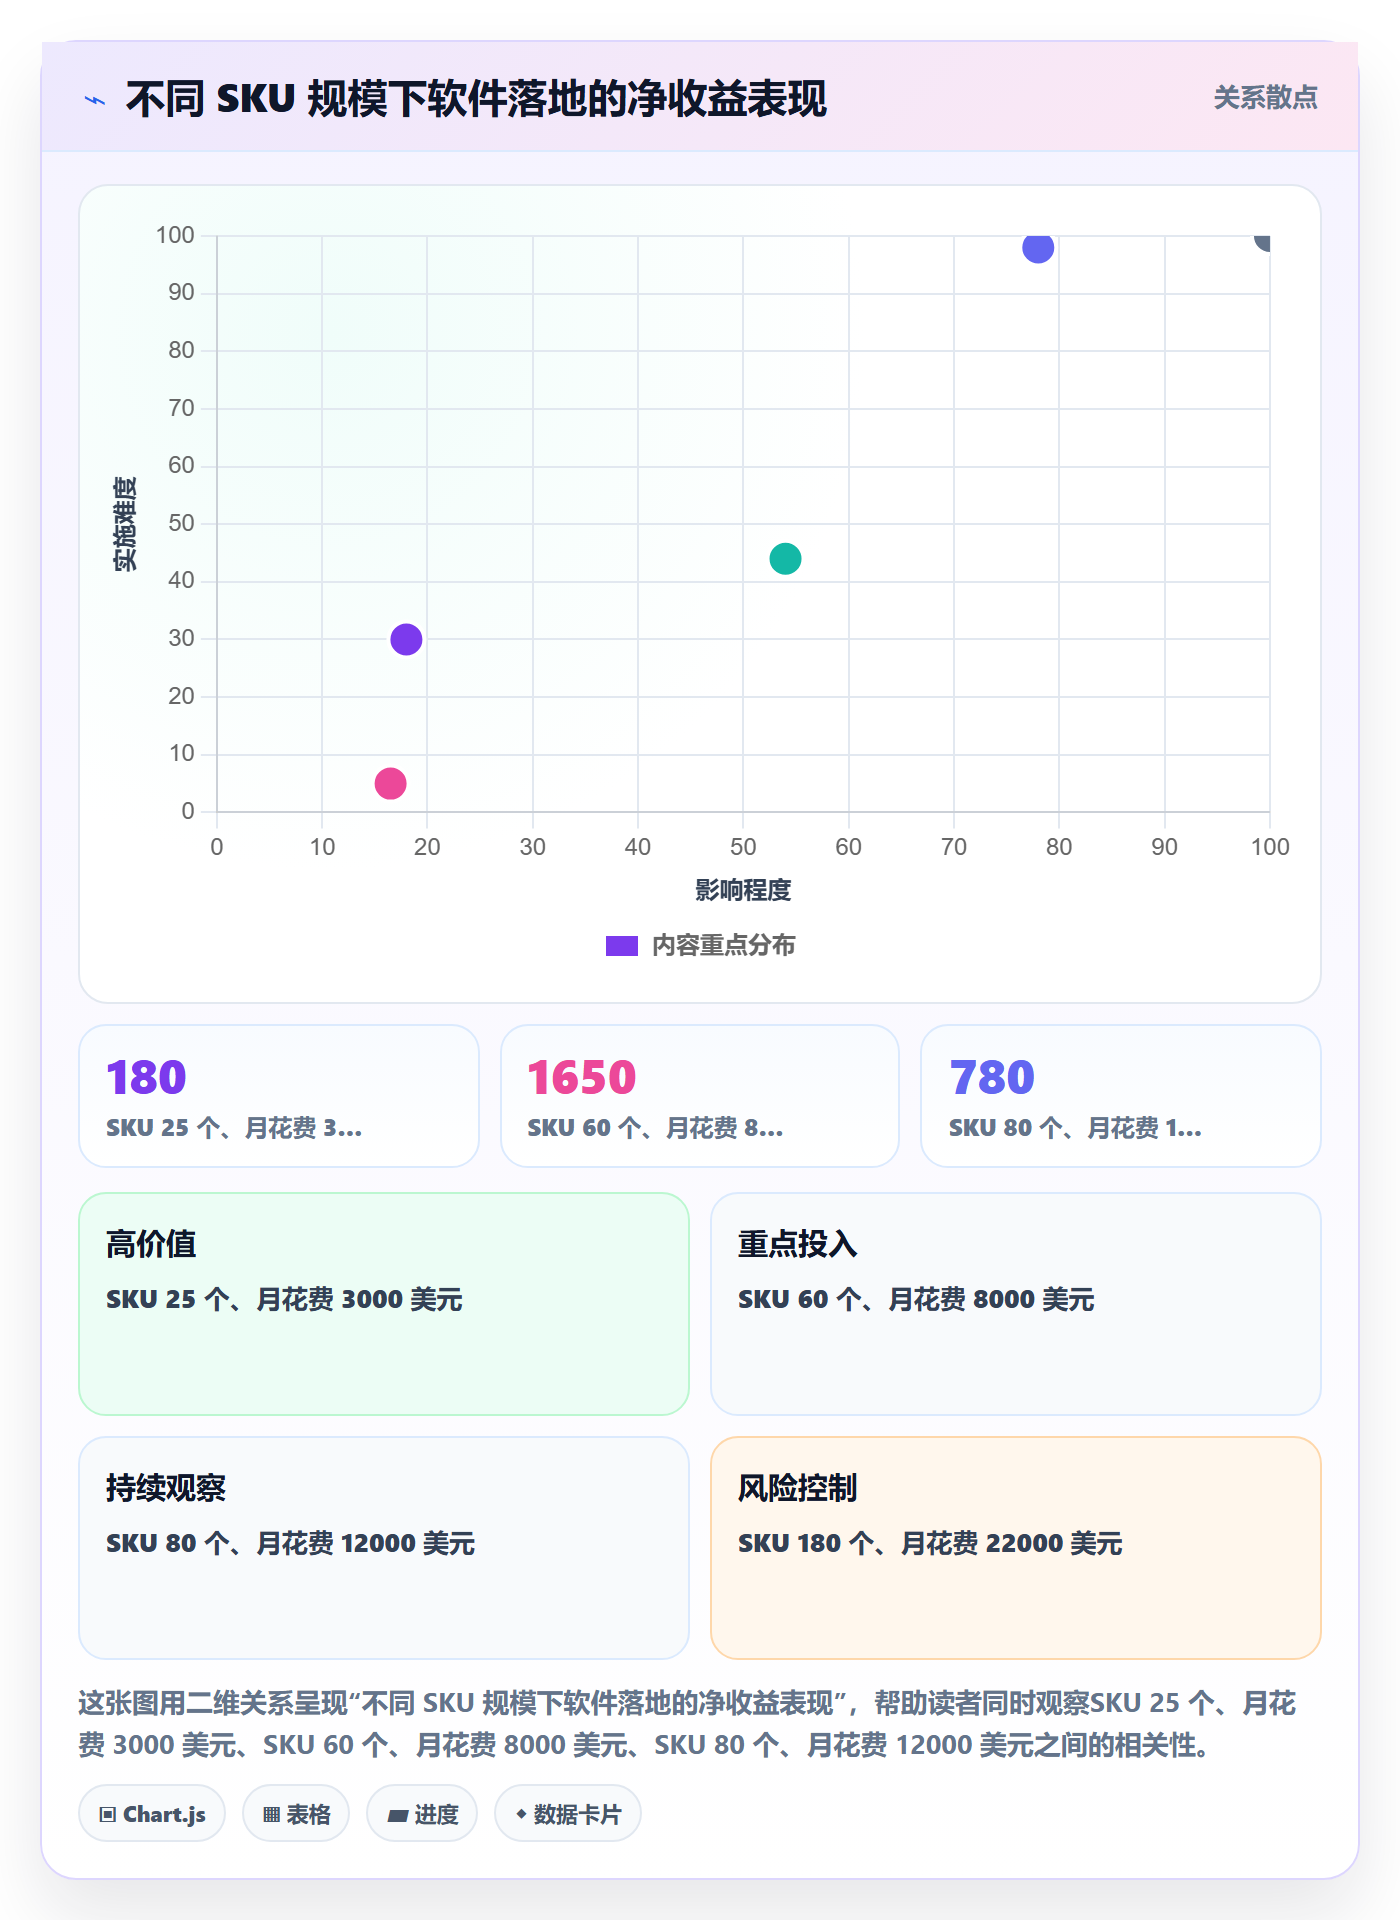Click the text SKU 25 个、月花费 3000 美元 under 高价值
The width and height of the screenshot is (1400, 1920).
[284, 1299]
